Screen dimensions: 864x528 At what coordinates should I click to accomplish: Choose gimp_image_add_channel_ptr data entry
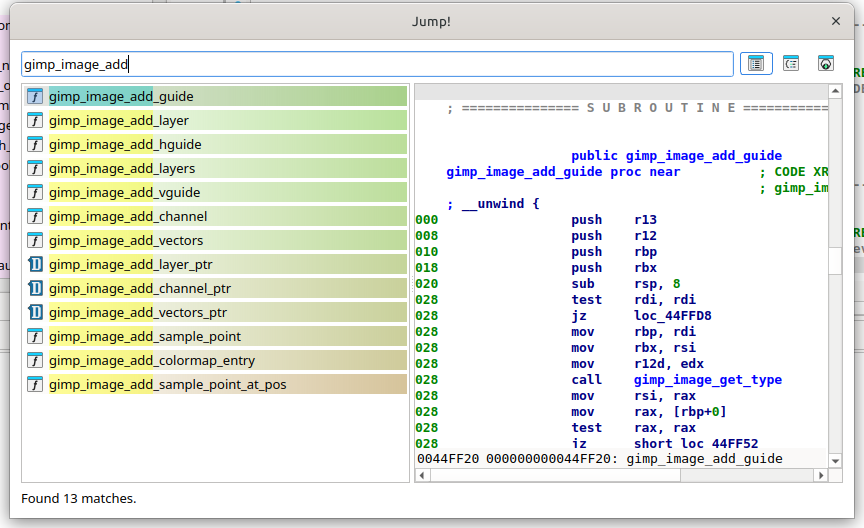tap(216, 288)
